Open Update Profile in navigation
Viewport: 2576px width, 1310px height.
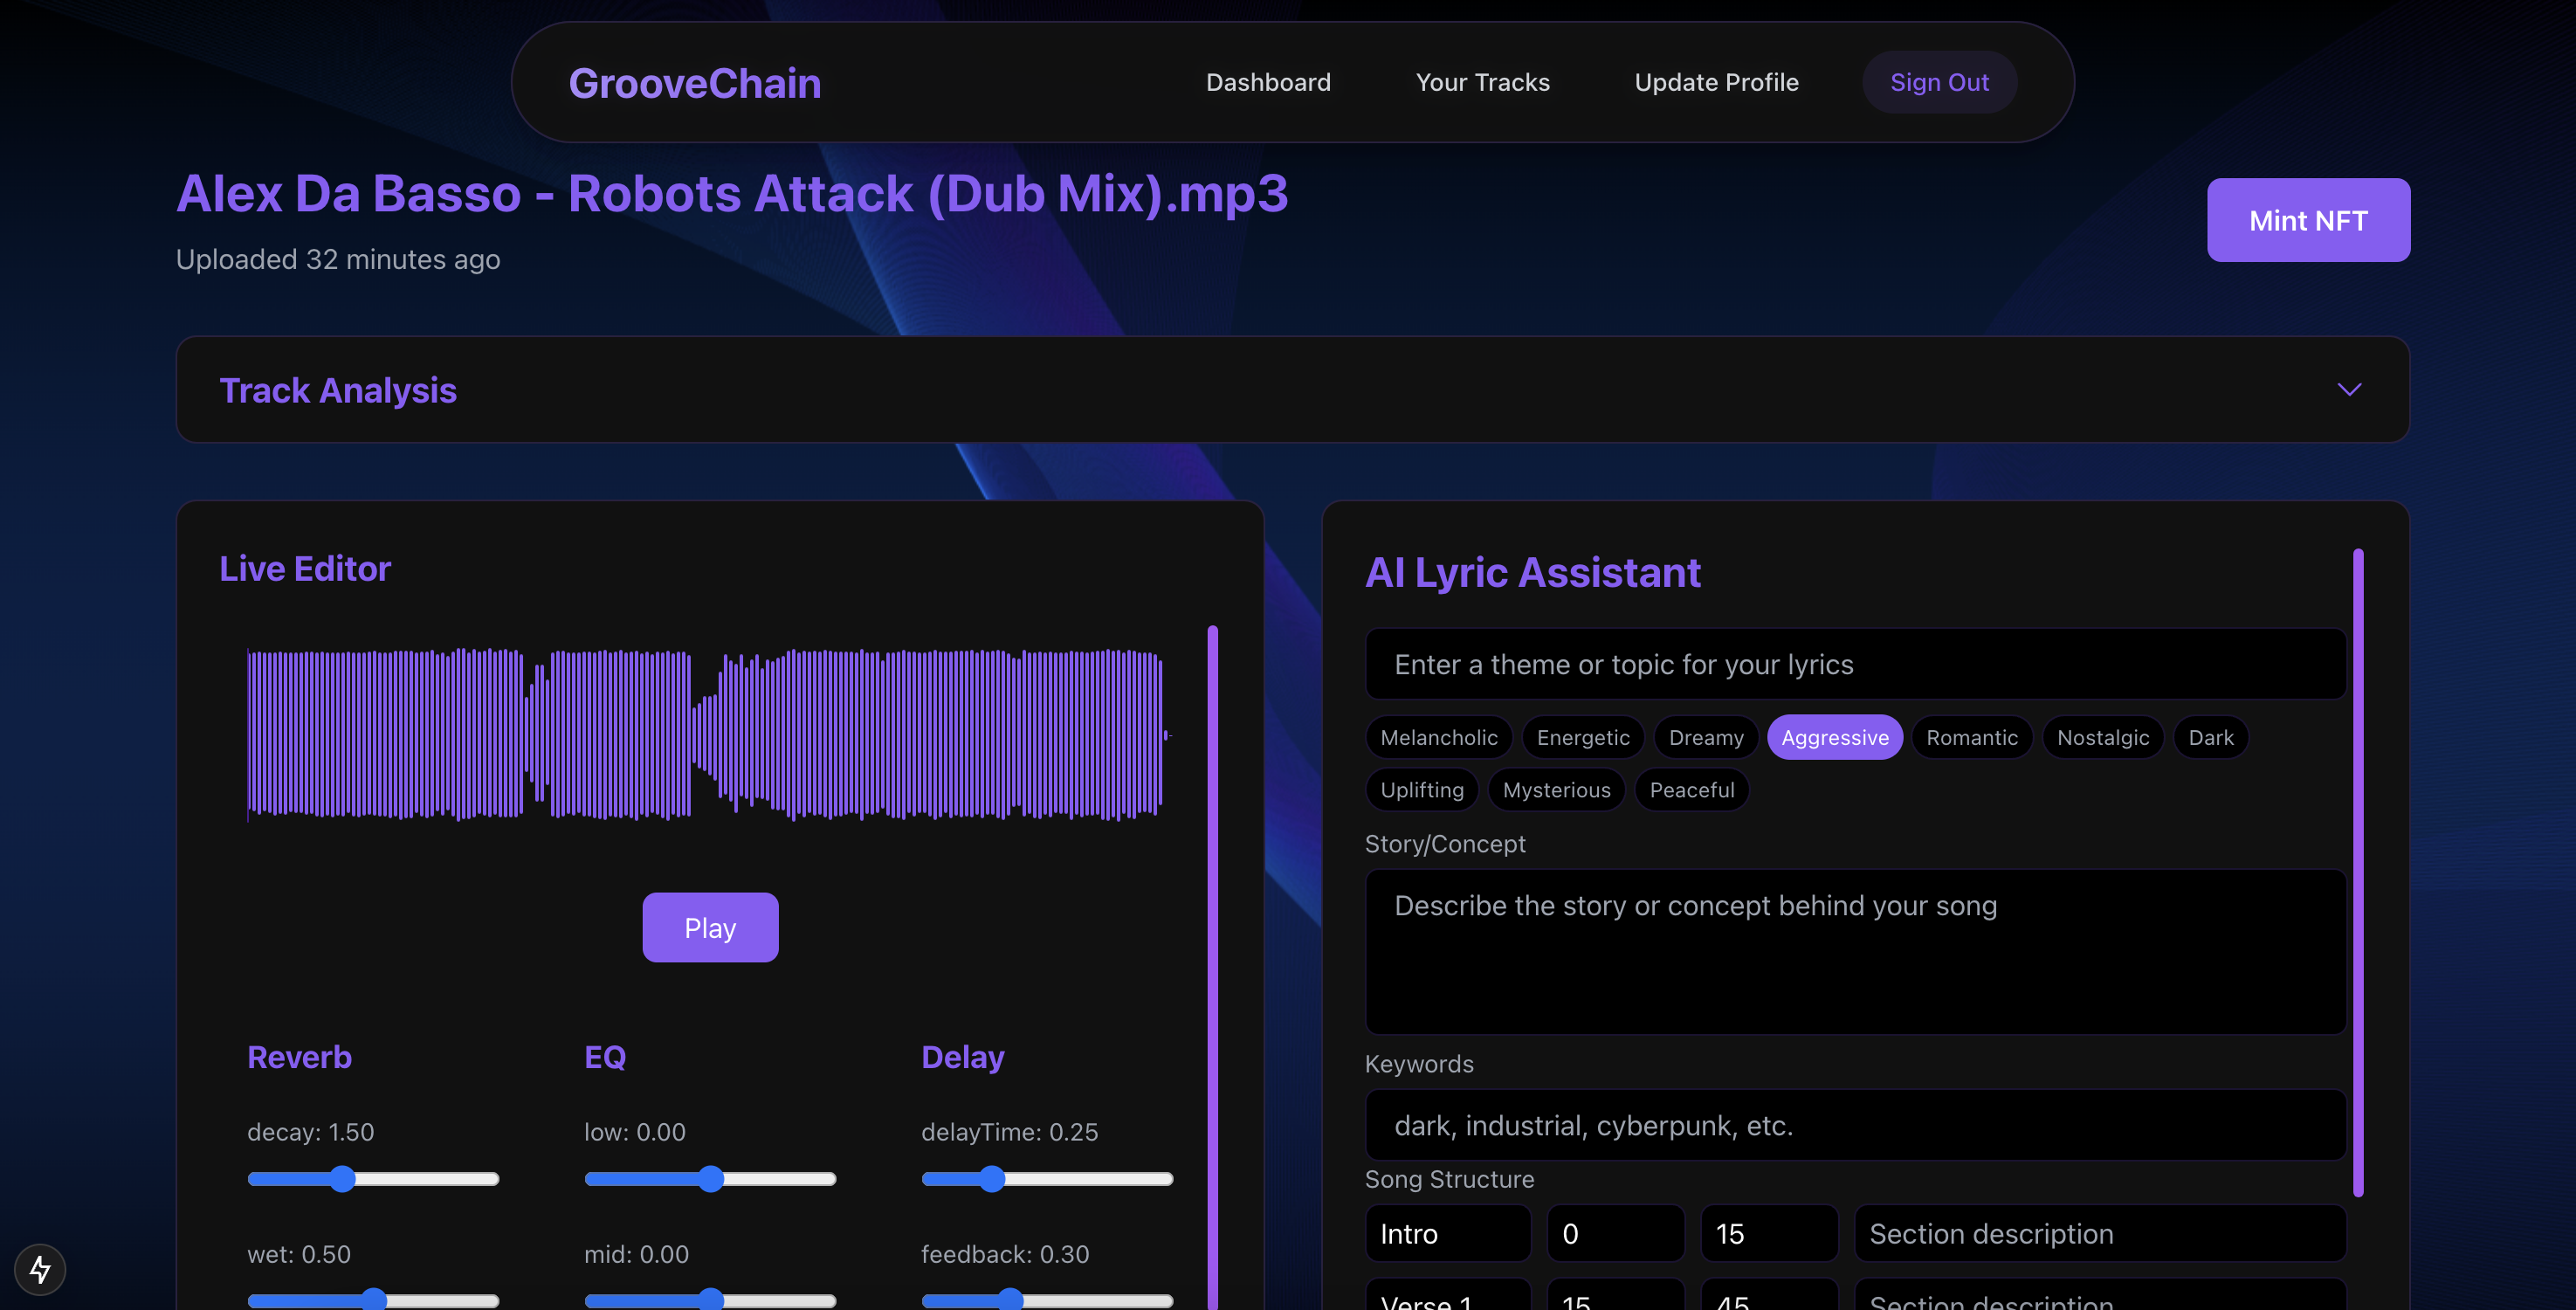click(x=1715, y=82)
